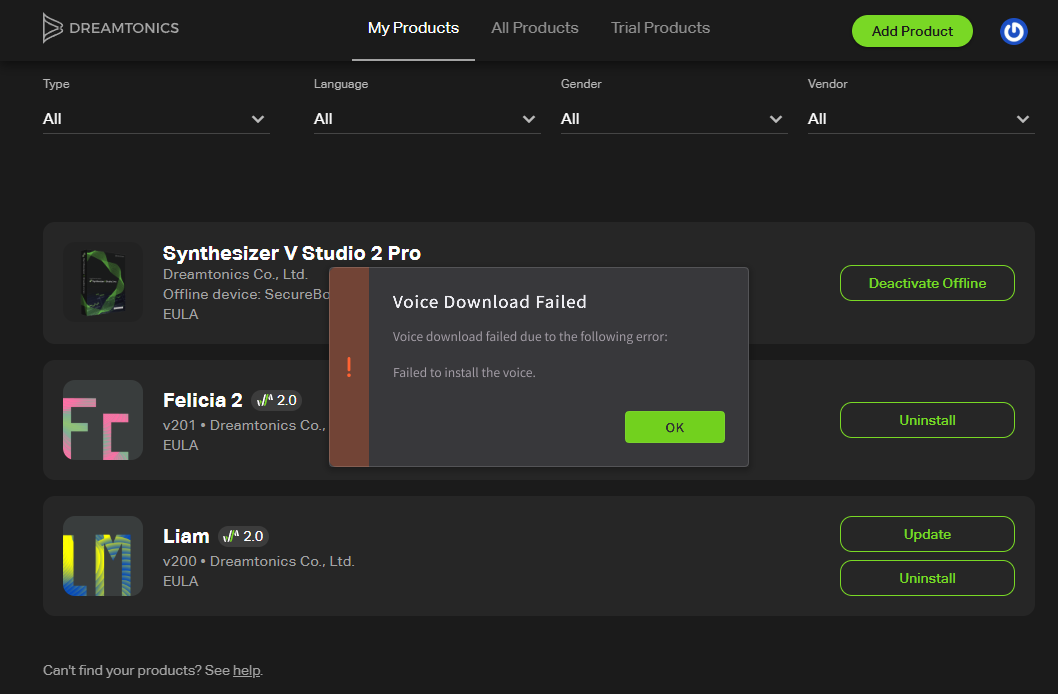Click the Felicia 2 voice thumbnail
The image size is (1058, 694).
pos(103,420)
